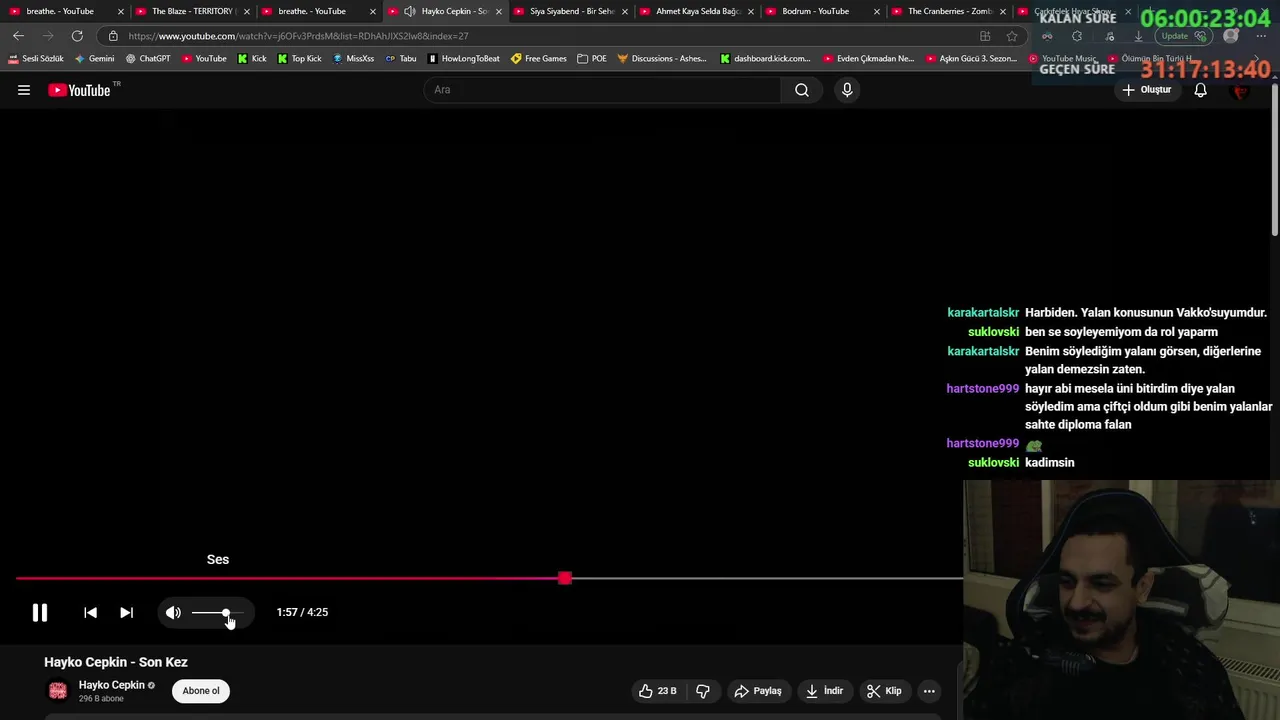Open the HowLongToBeat bookmark

click(x=464, y=59)
